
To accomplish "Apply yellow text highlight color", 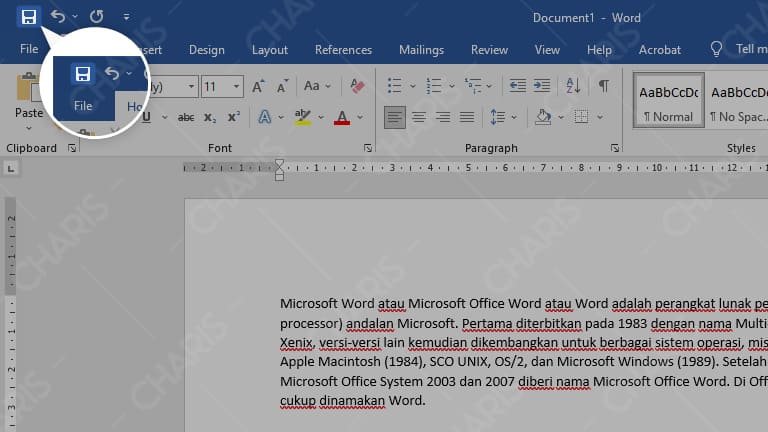I will tap(303, 117).
